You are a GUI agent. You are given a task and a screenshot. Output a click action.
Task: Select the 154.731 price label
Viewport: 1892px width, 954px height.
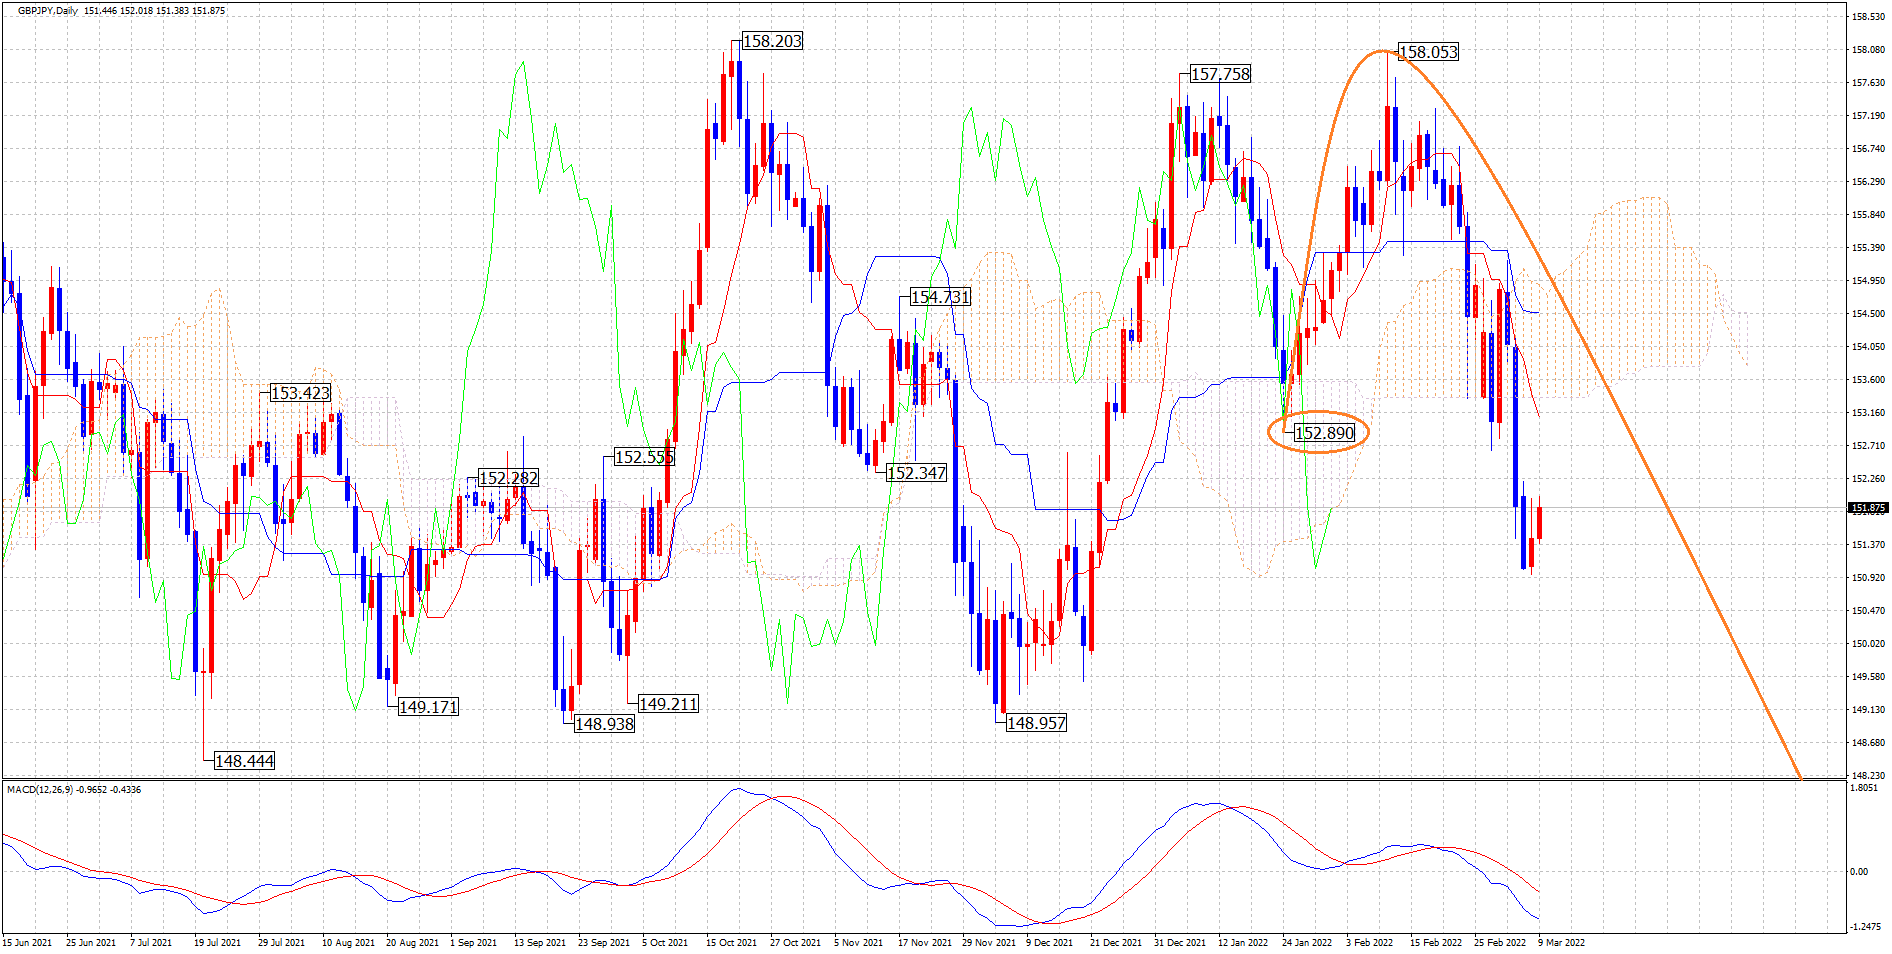point(940,297)
